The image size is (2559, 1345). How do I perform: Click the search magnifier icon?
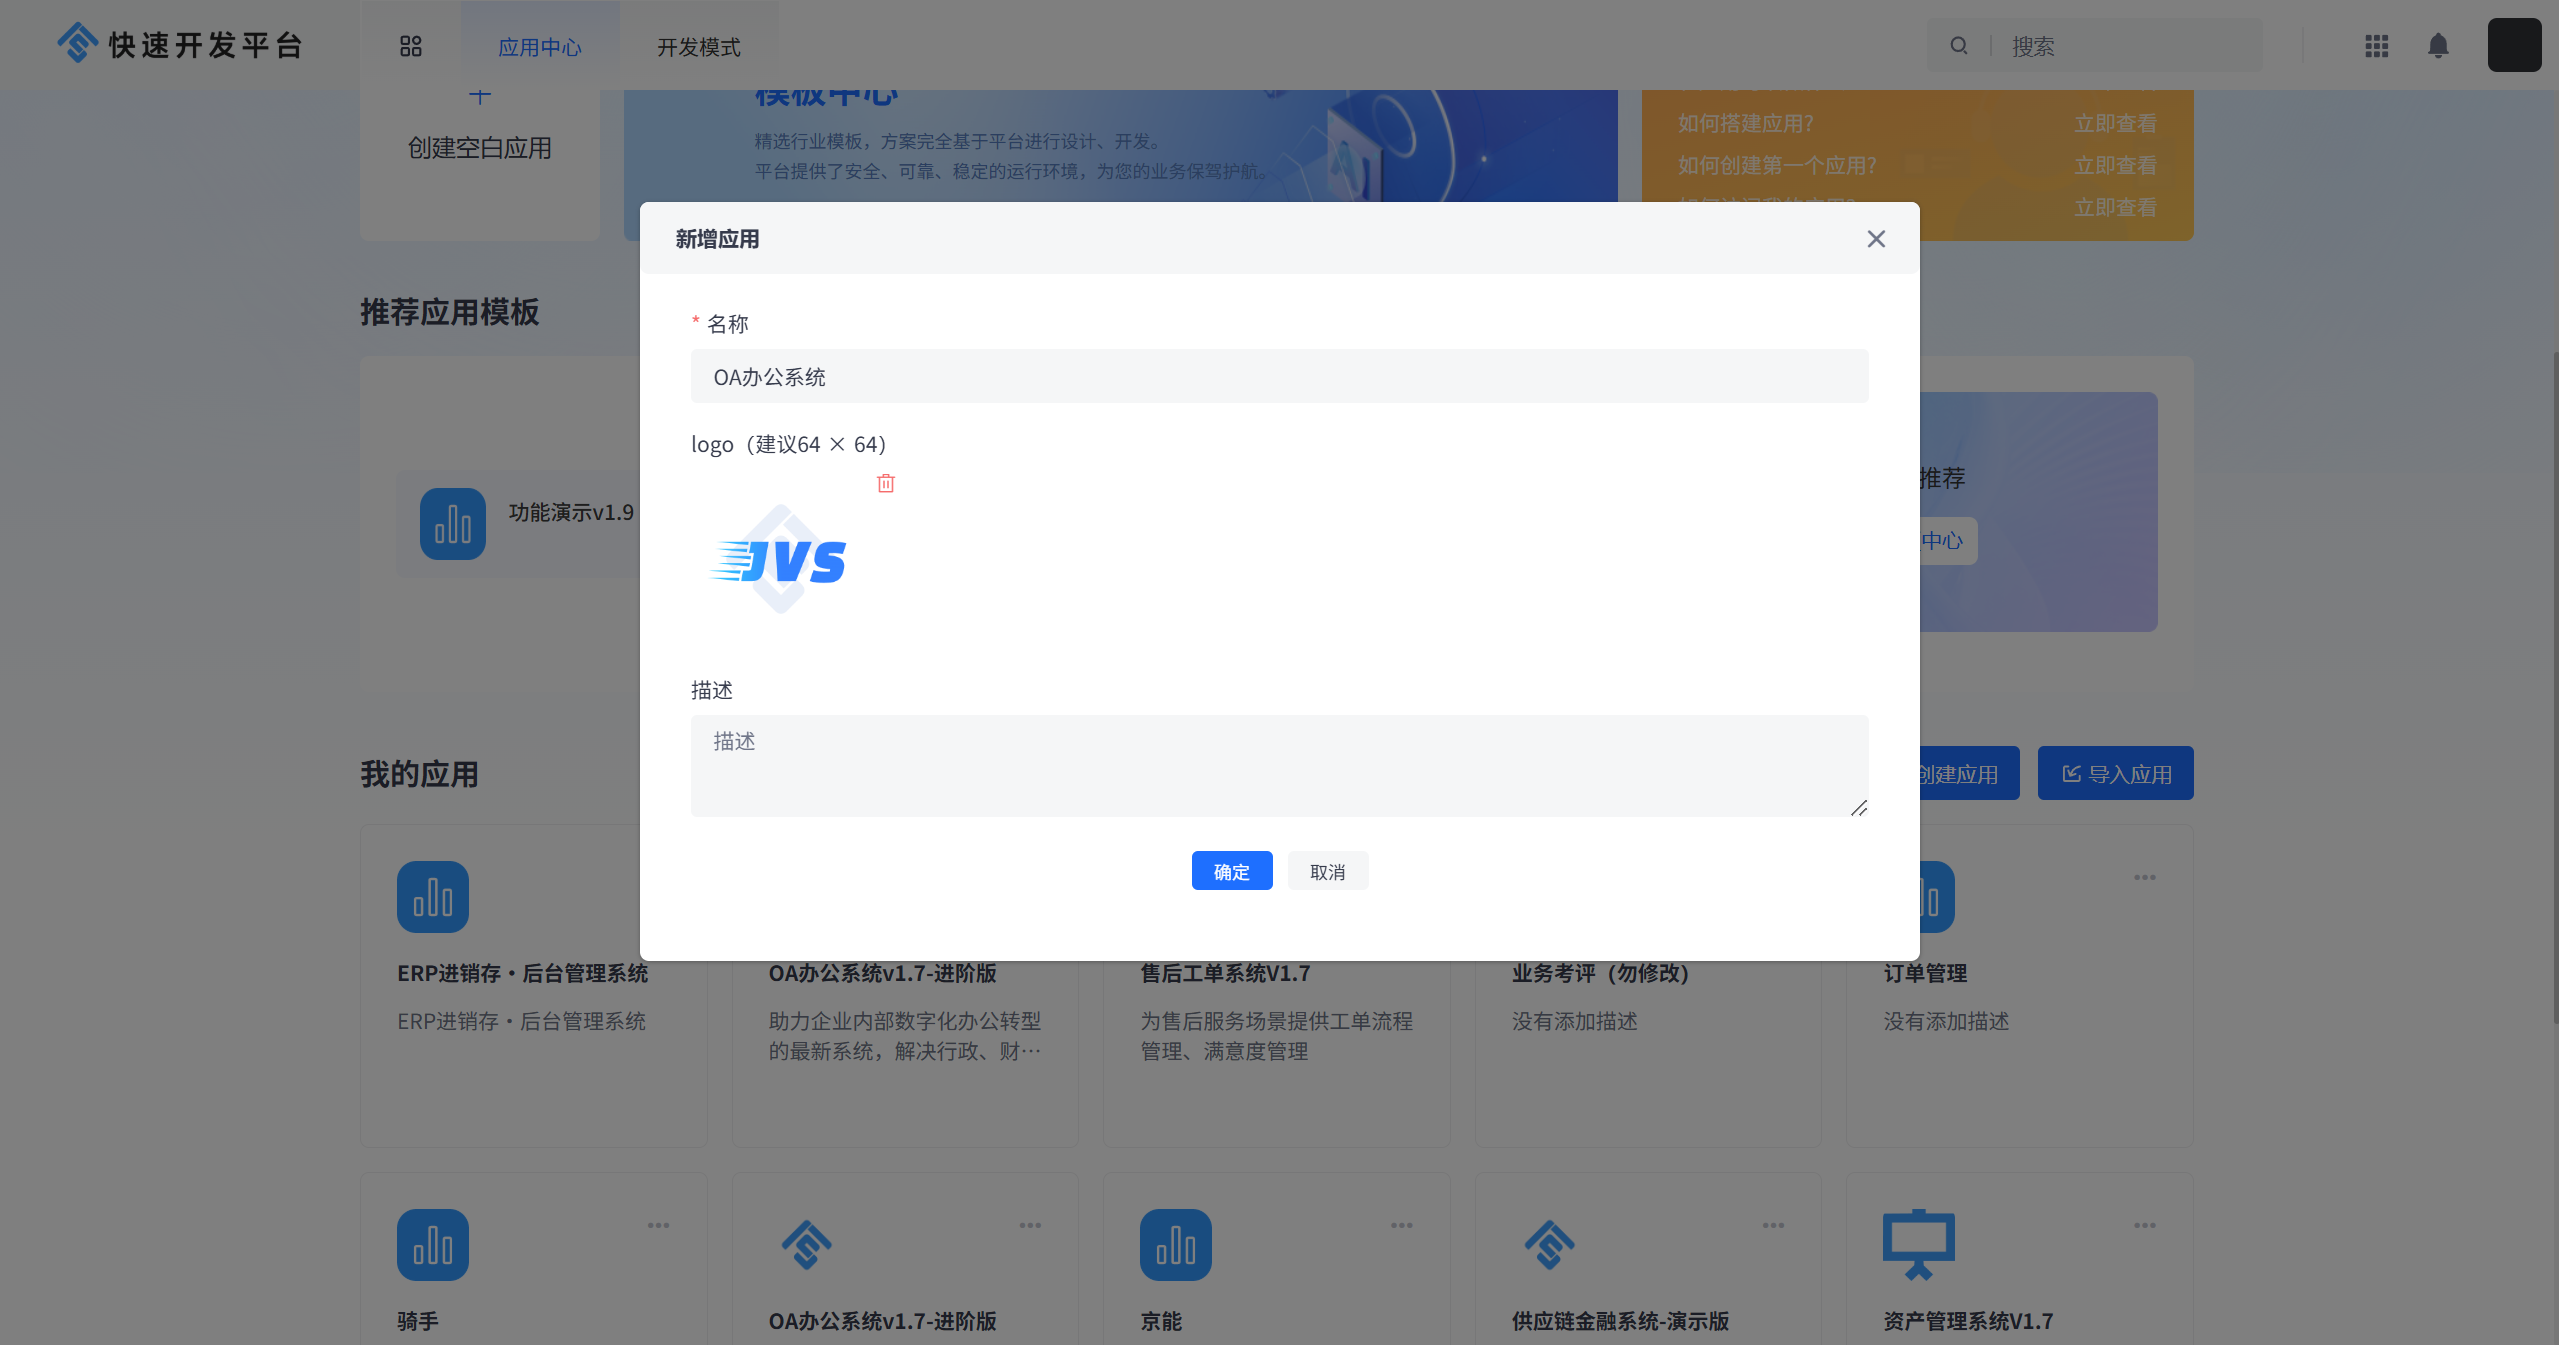[x=1958, y=46]
